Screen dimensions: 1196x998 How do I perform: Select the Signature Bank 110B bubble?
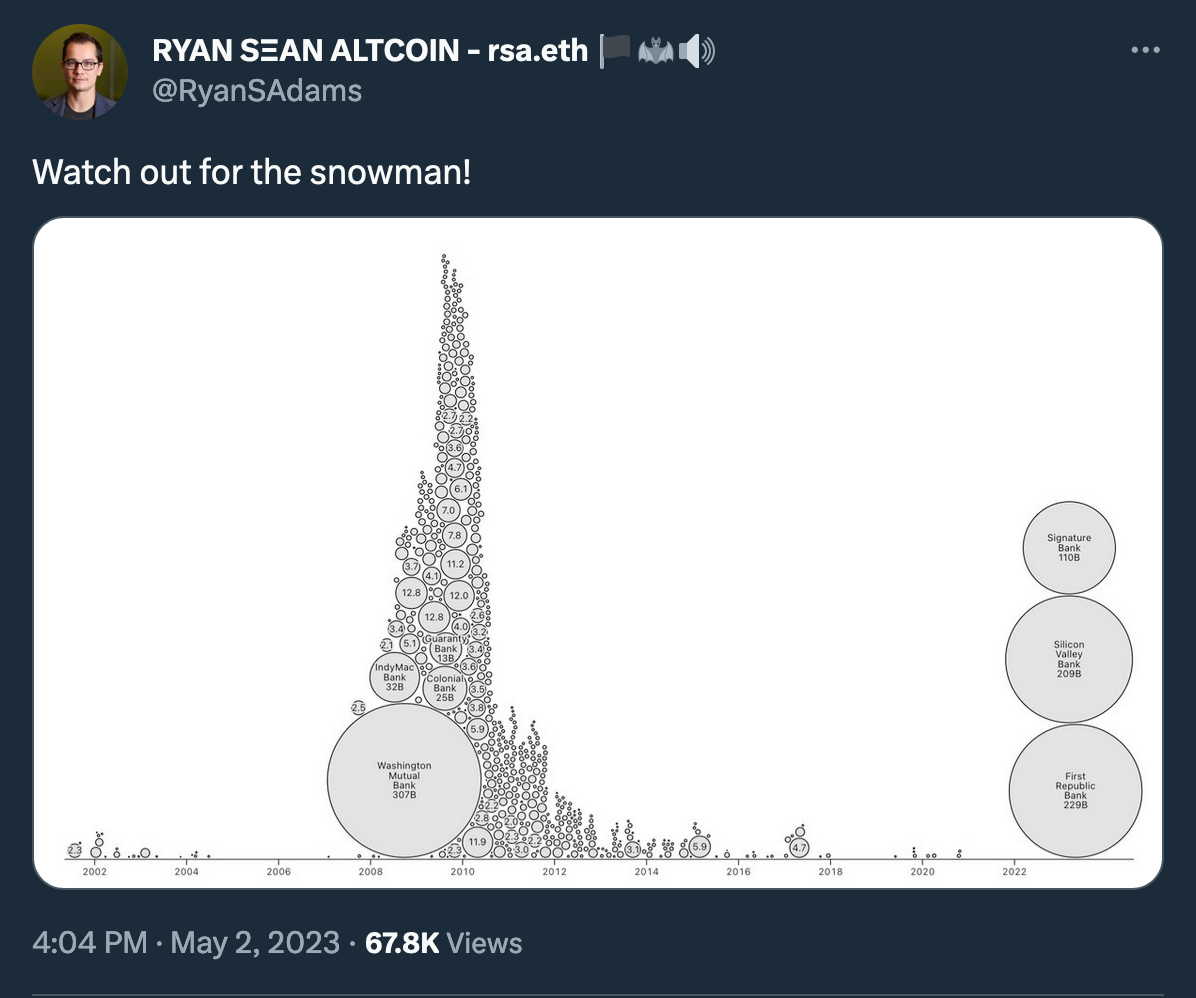[1069, 548]
